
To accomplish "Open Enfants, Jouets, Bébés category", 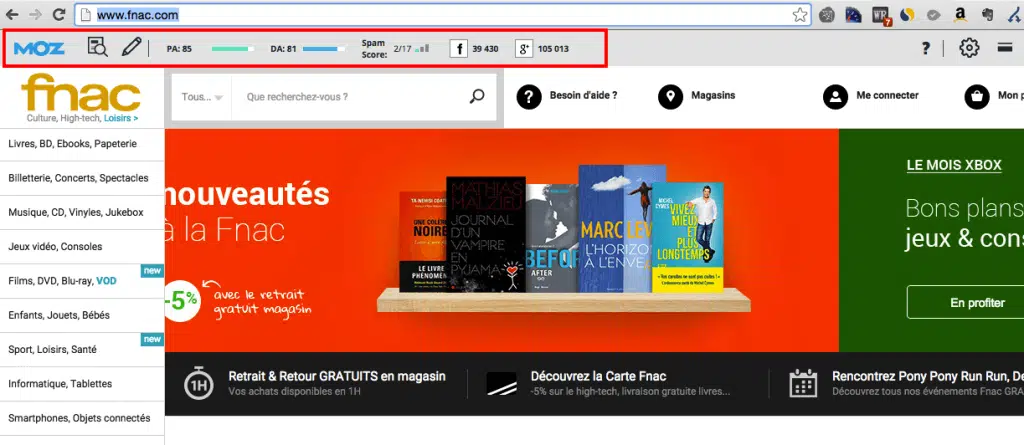I will (x=82, y=315).
